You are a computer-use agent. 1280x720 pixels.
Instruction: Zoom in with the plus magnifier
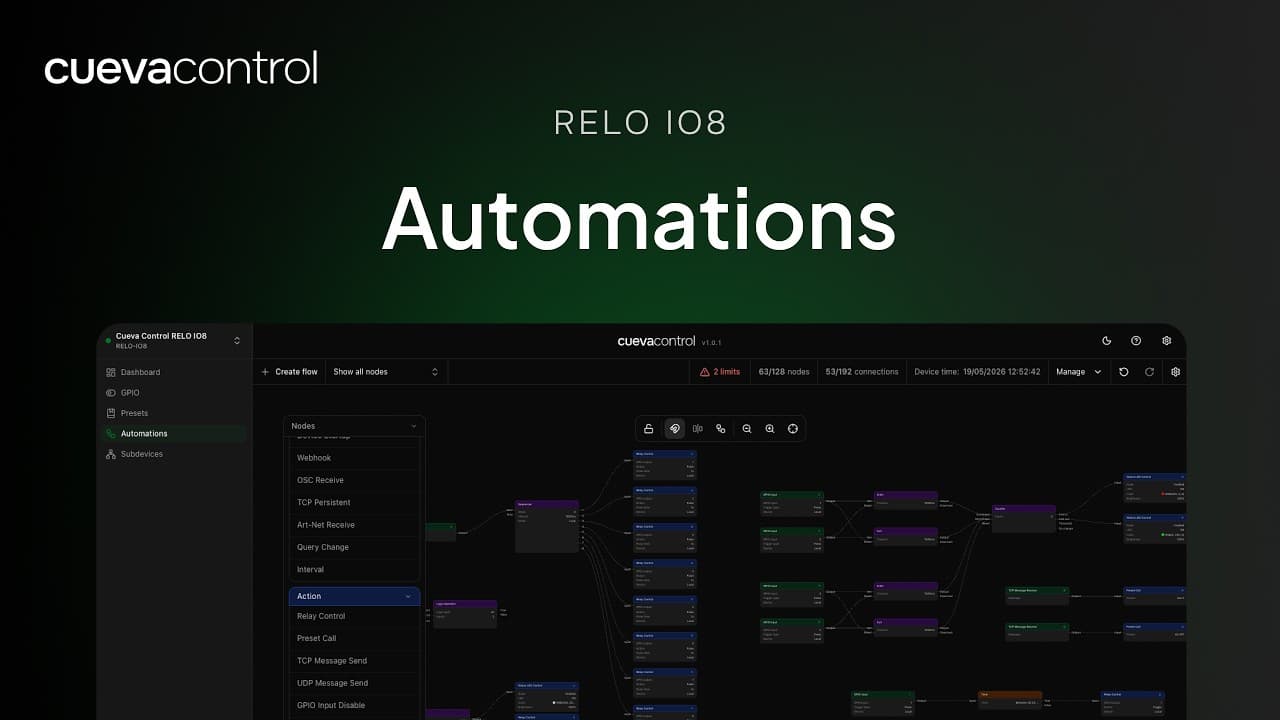(x=770, y=429)
